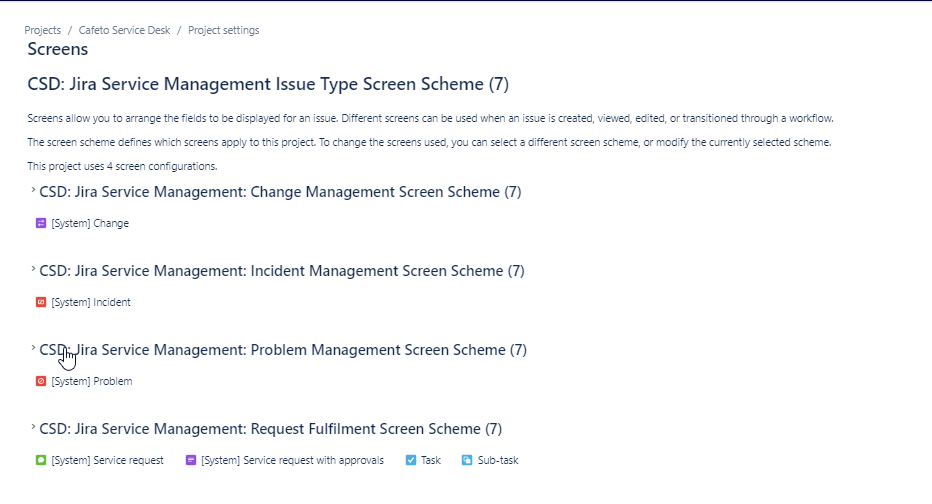932x504 pixels.
Task: Open Cafeto Service Desk breadcrumb
Action: tap(124, 30)
